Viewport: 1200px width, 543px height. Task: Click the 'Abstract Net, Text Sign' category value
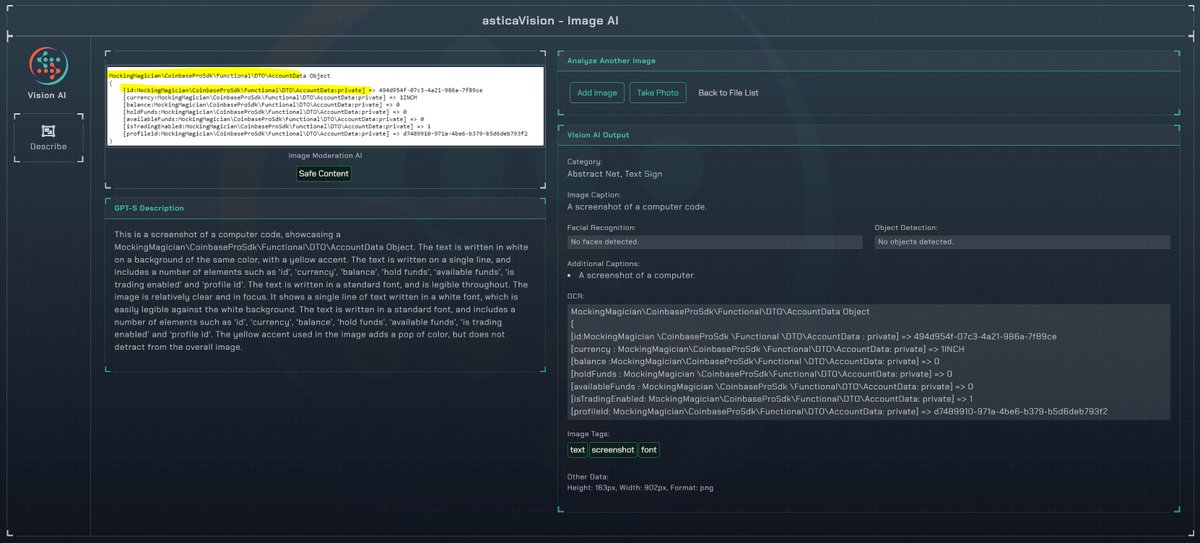click(614, 174)
